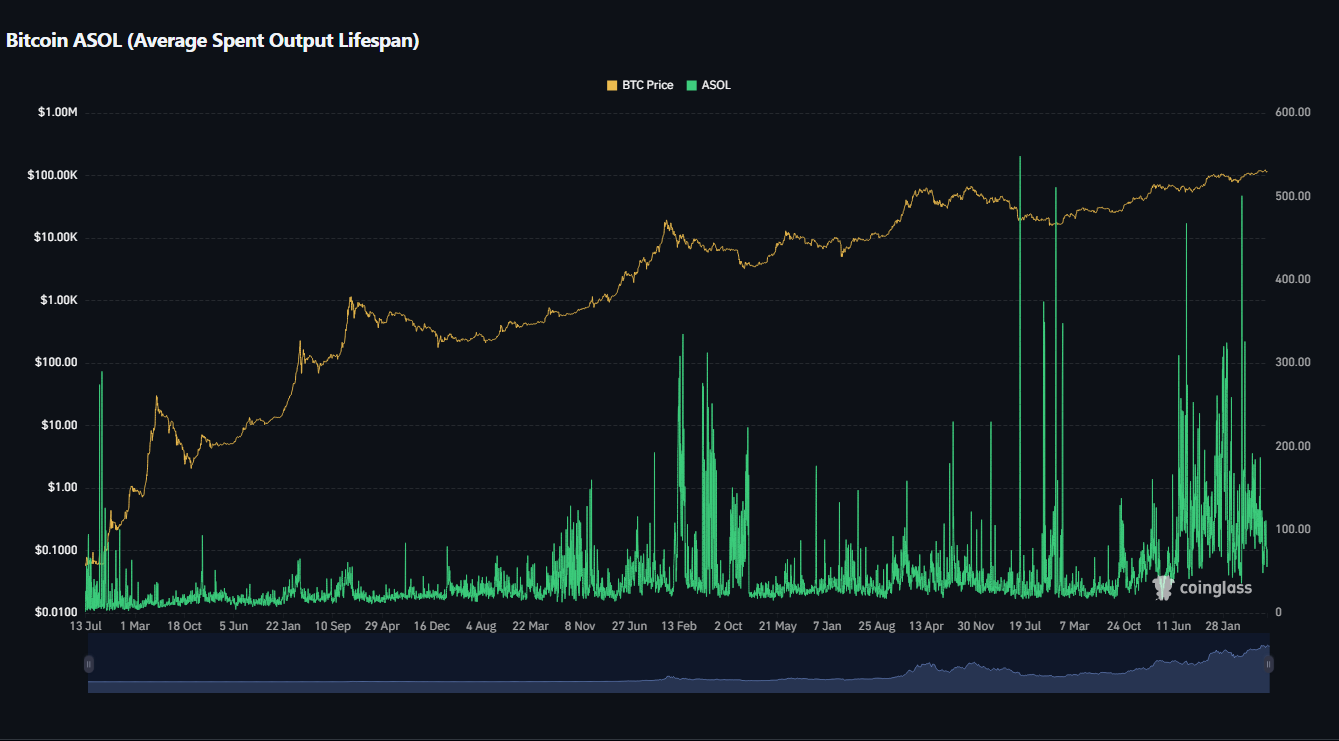Click the $100.00K left axis label
The height and width of the screenshot is (741, 1339).
pos(52,175)
